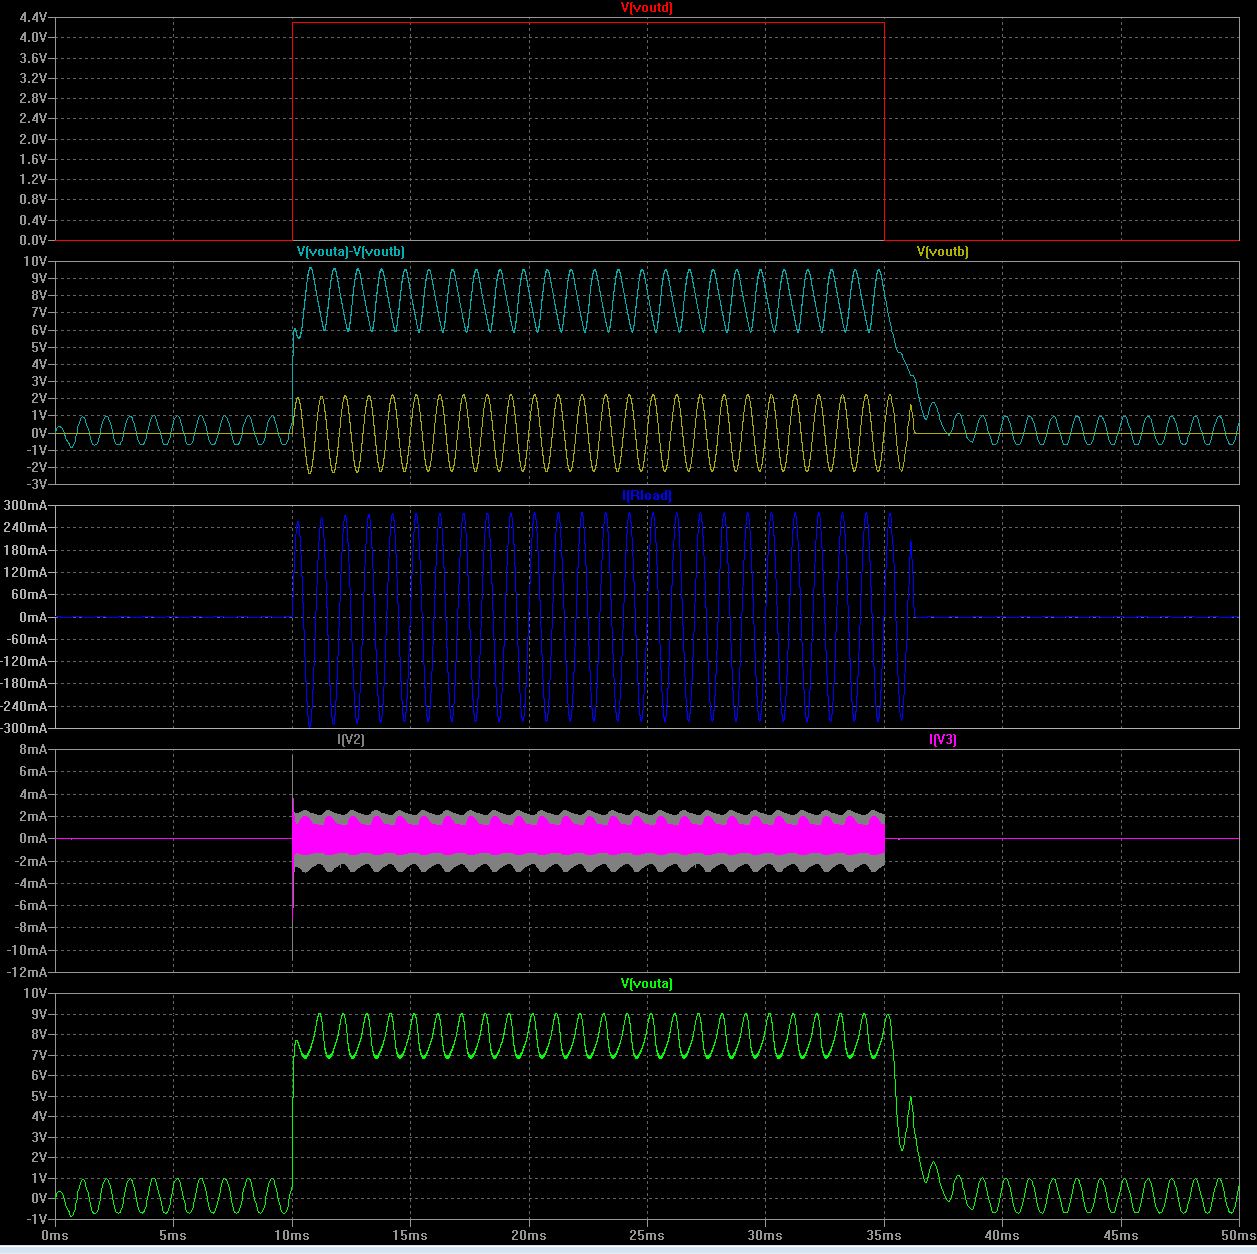Click the 5ms time axis label
The height and width of the screenshot is (1254, 1257).
pyautogui.click(x=173, y=1236)
